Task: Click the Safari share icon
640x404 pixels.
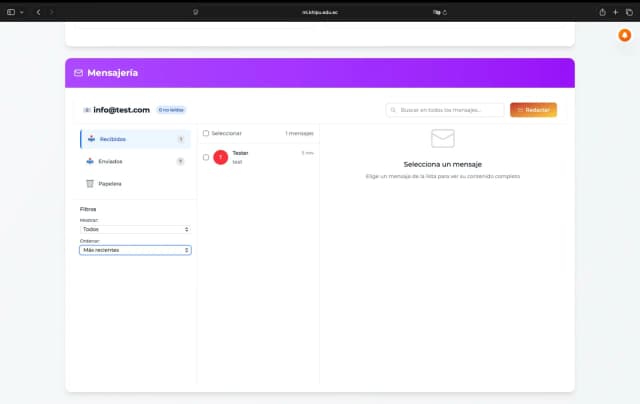Action: click(x=602, y=12)
